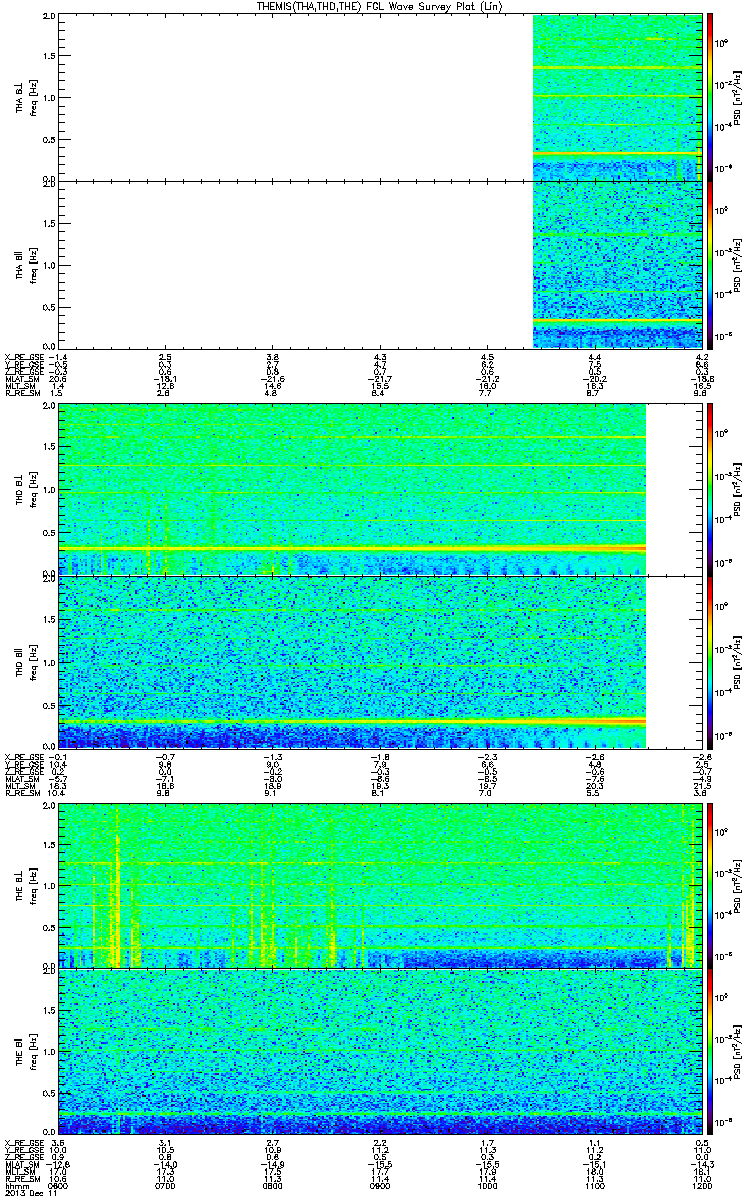Click the THA BII spectrogram data region
Image resolution: width=750 pixels, height=1200 pixels.
point(620,263)
